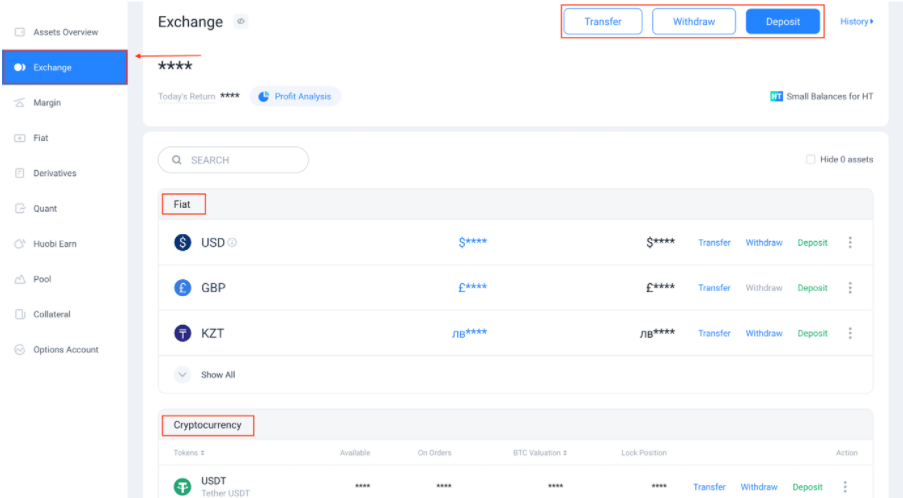Click the top Withdraw button

click(x=694, y=21)
